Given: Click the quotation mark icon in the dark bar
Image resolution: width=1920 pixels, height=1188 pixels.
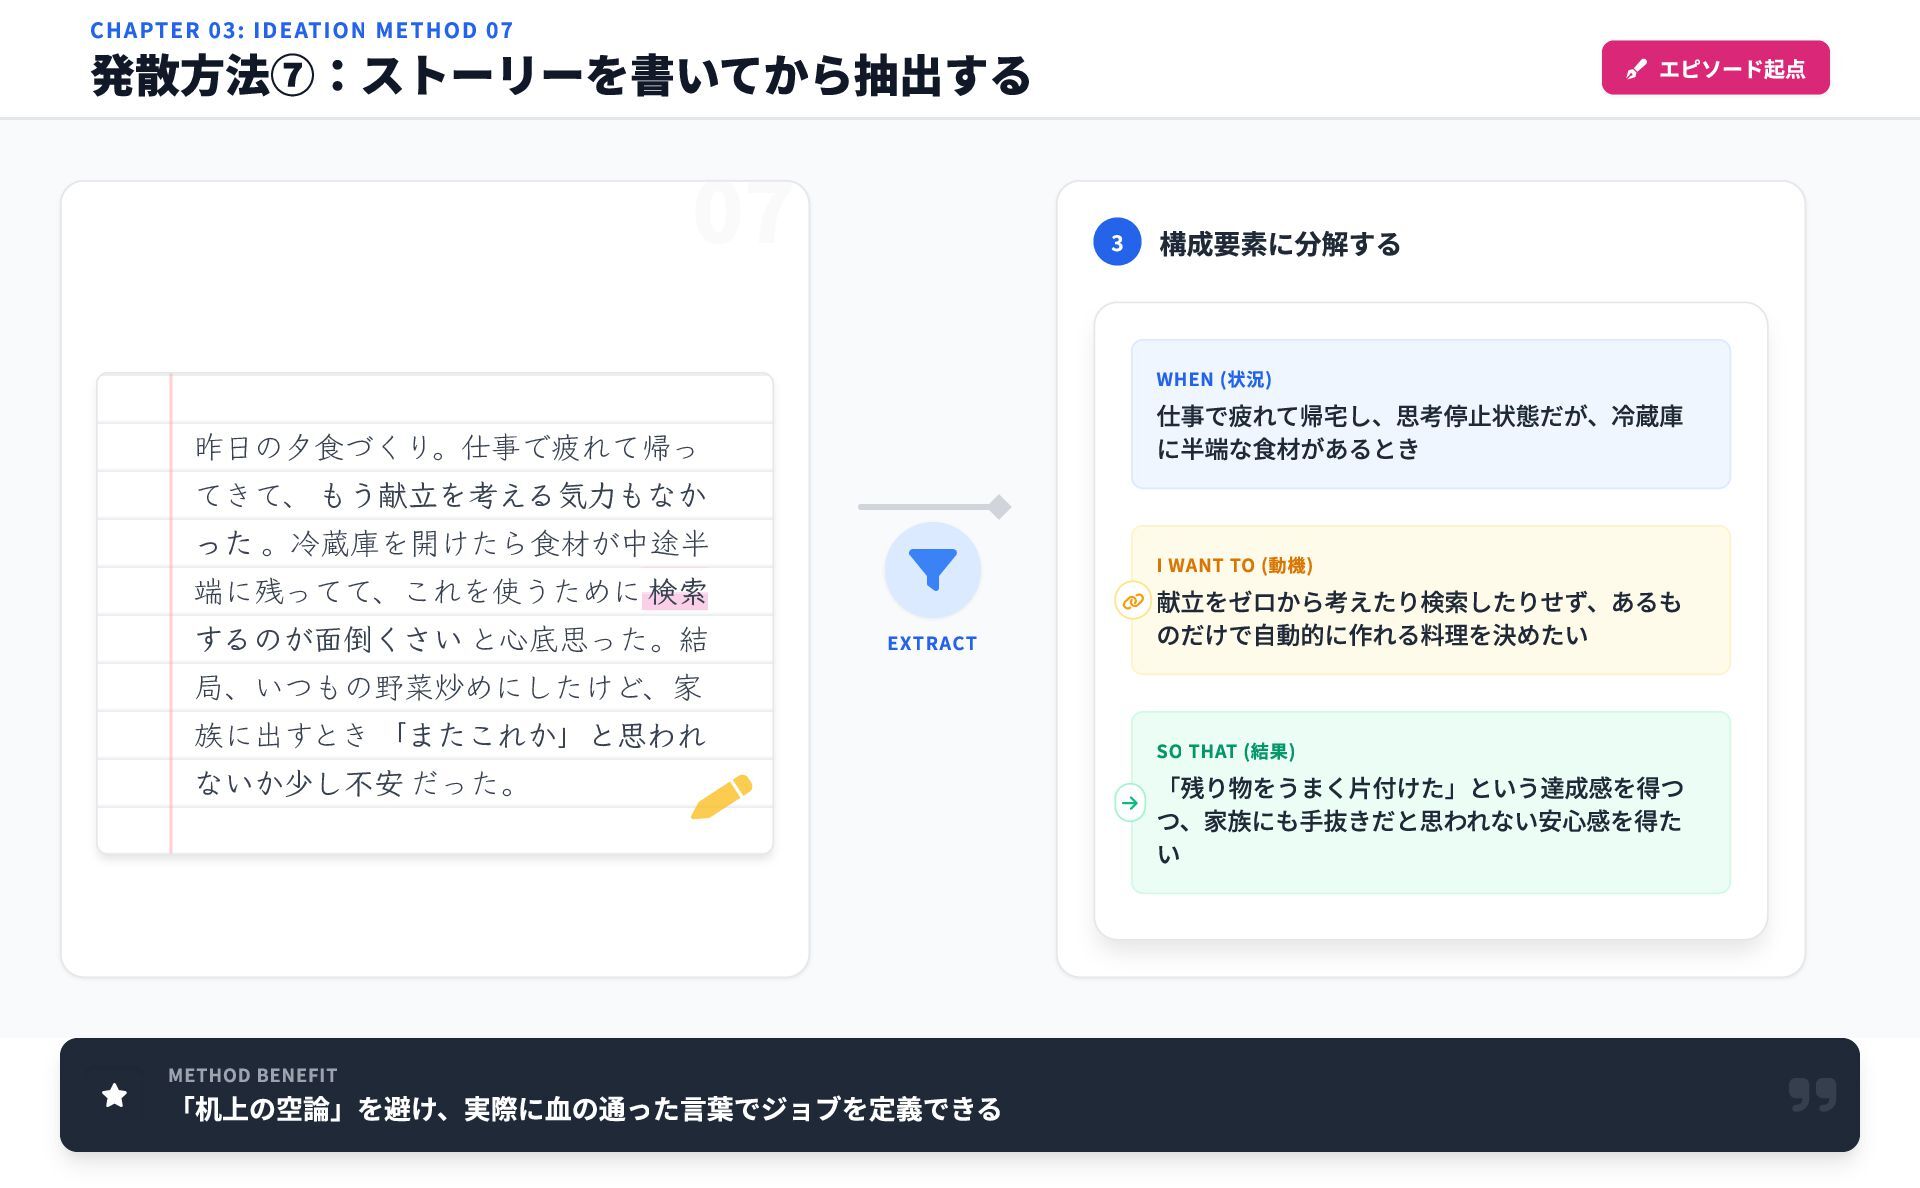Looking at the screenshot, I should (x=1811, y=1094).
